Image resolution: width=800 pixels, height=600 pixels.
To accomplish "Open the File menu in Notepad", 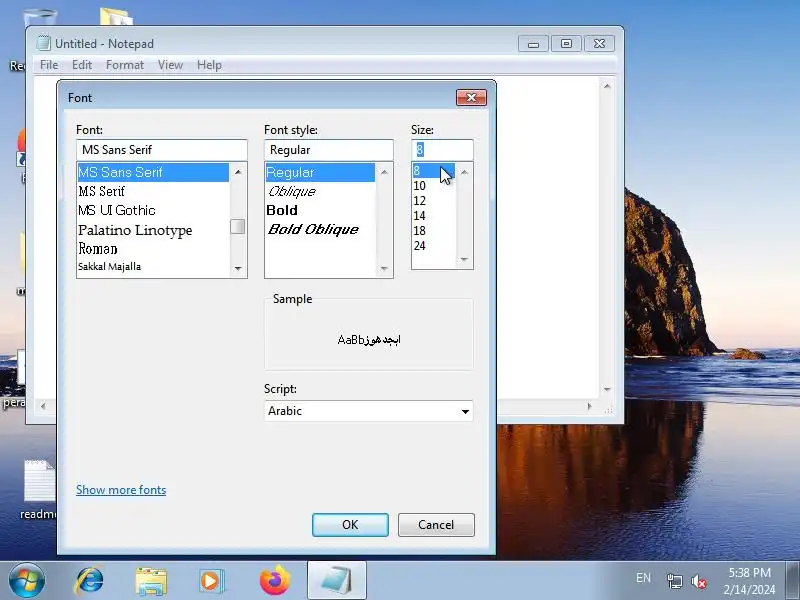I will [49, 65].
